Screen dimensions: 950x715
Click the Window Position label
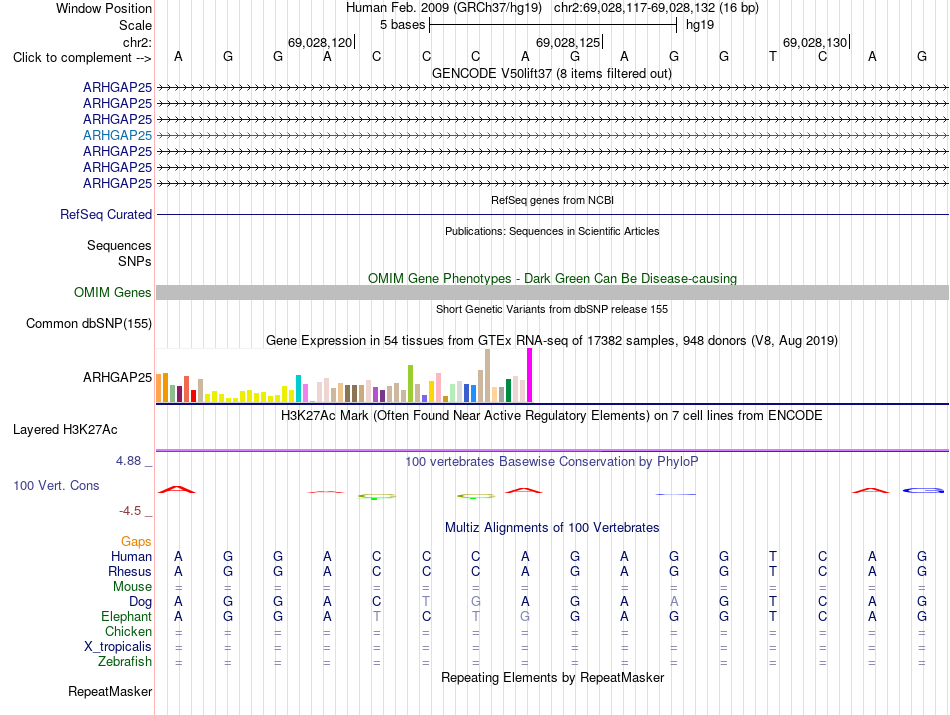[x=104, y=8]
